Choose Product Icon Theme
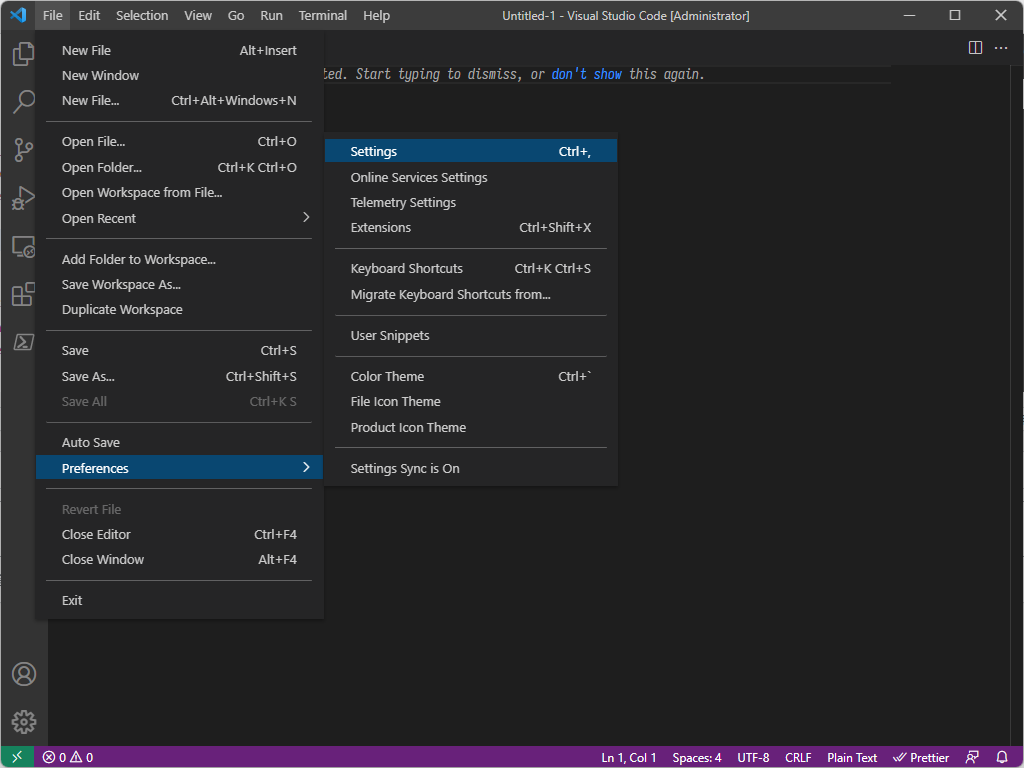Screen dimensions: 1024x768 (471, 427)
